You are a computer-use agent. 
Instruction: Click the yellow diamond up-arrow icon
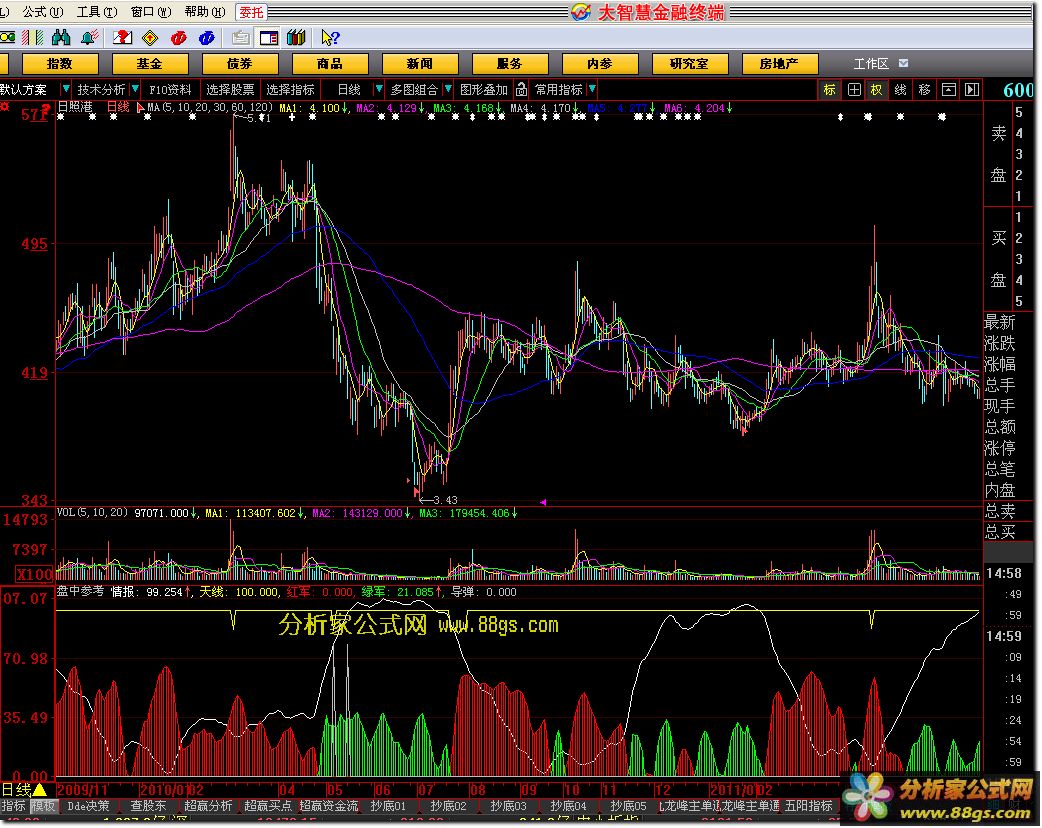150,37
